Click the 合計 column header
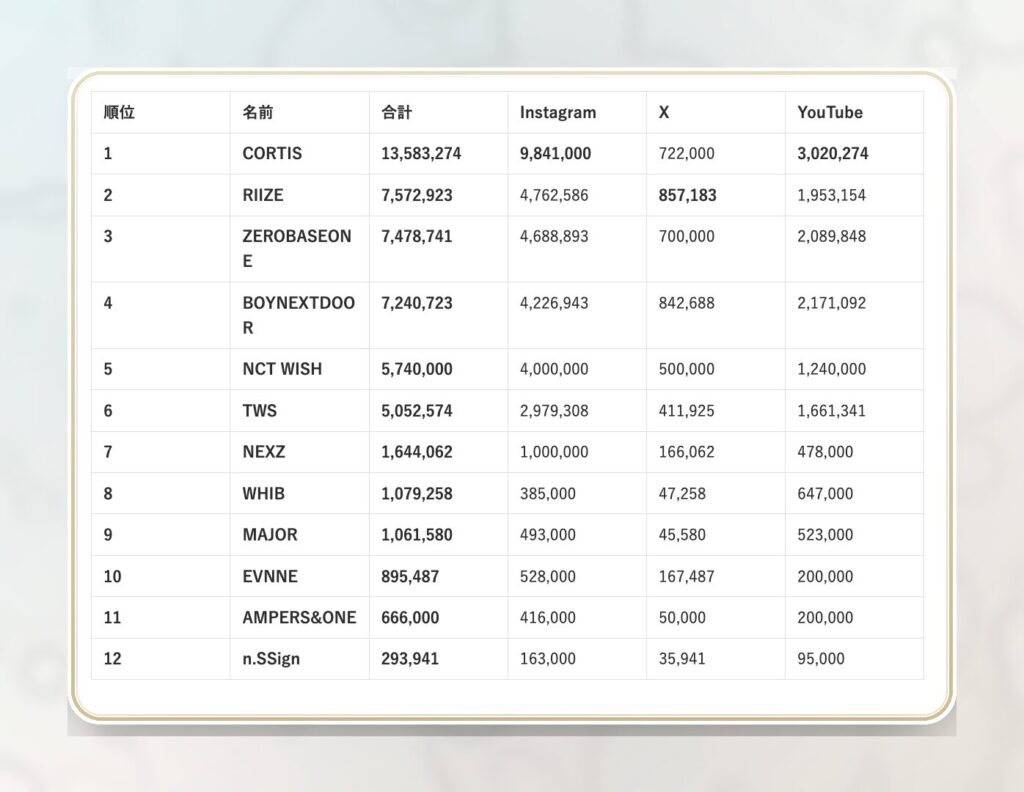The image size is (1024, 792). [396, 113]
